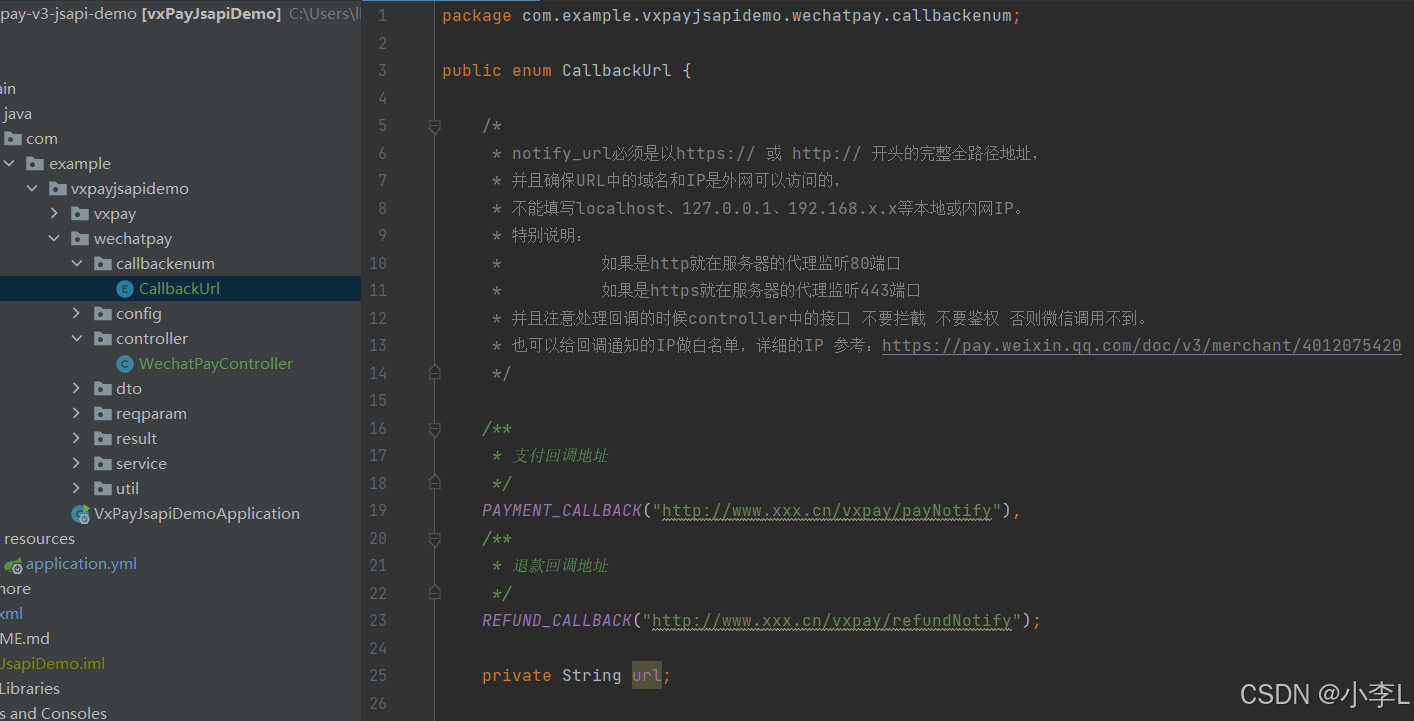
Task: Fold the comment block using line 5 gutter arrow
Action: coord(434,126)
